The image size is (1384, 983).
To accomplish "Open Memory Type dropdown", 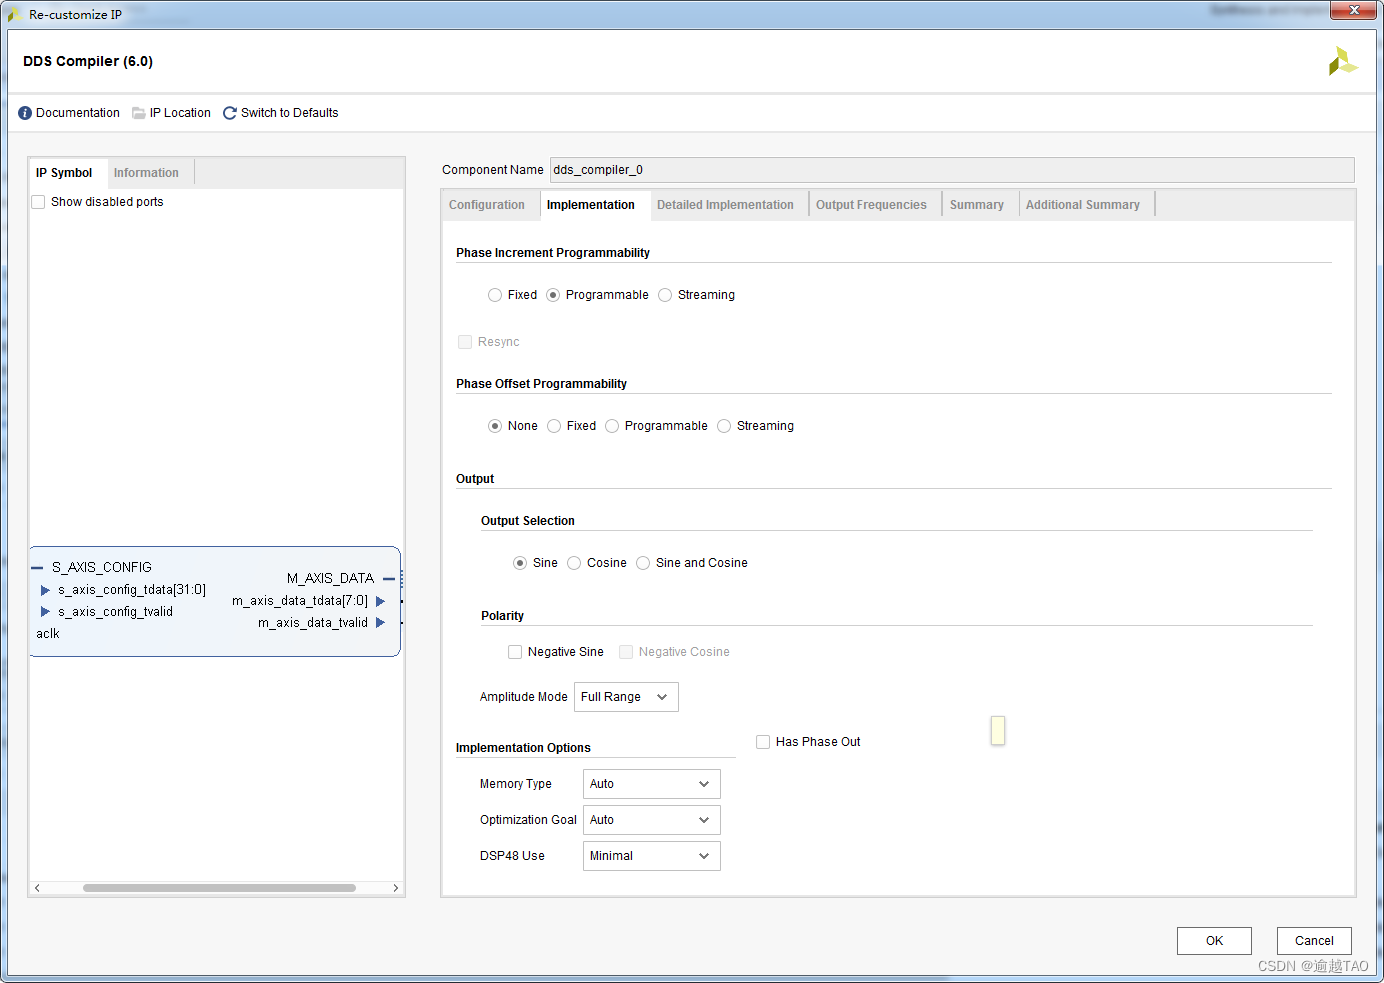I will [652, 784].
